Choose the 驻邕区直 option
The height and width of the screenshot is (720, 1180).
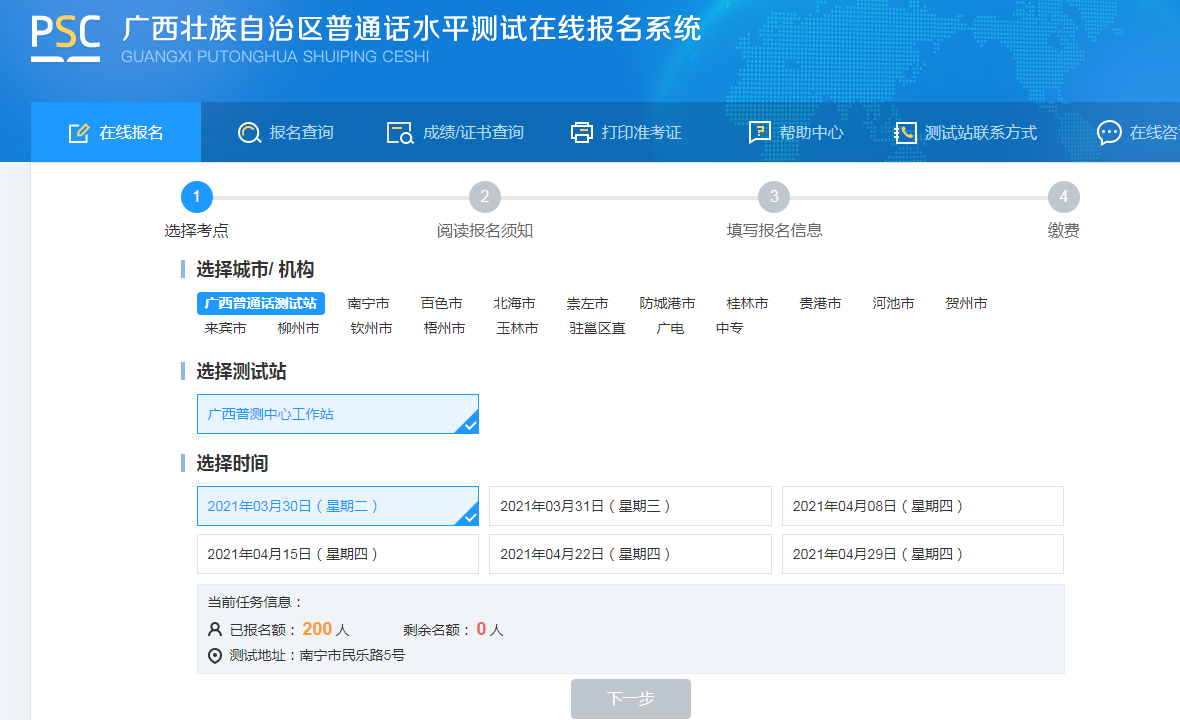(x=598, y=328)
